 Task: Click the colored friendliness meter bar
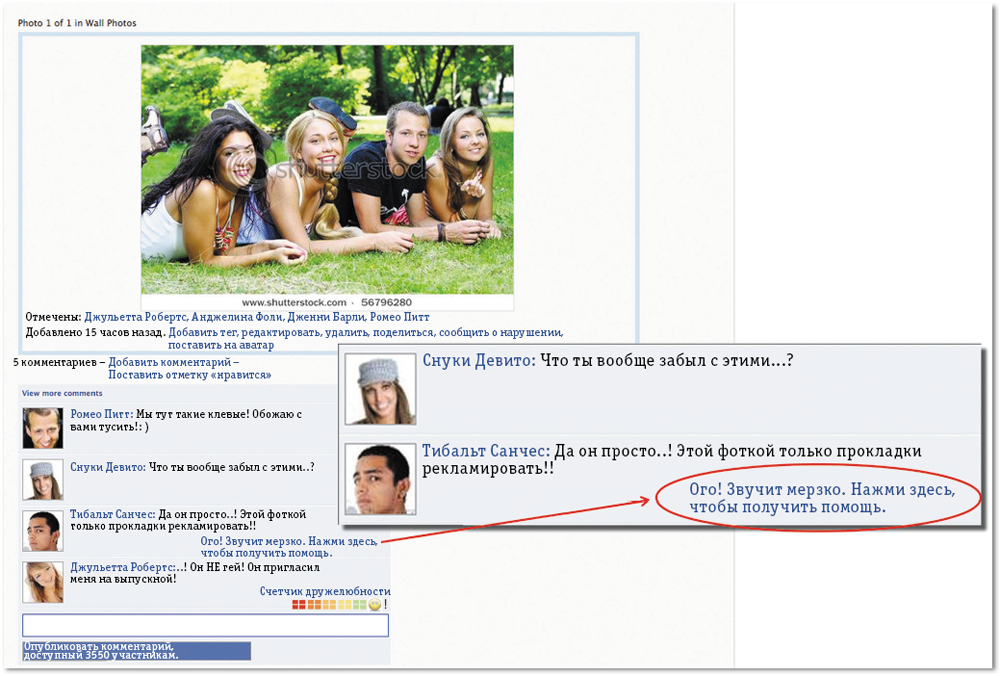point(329,605)
